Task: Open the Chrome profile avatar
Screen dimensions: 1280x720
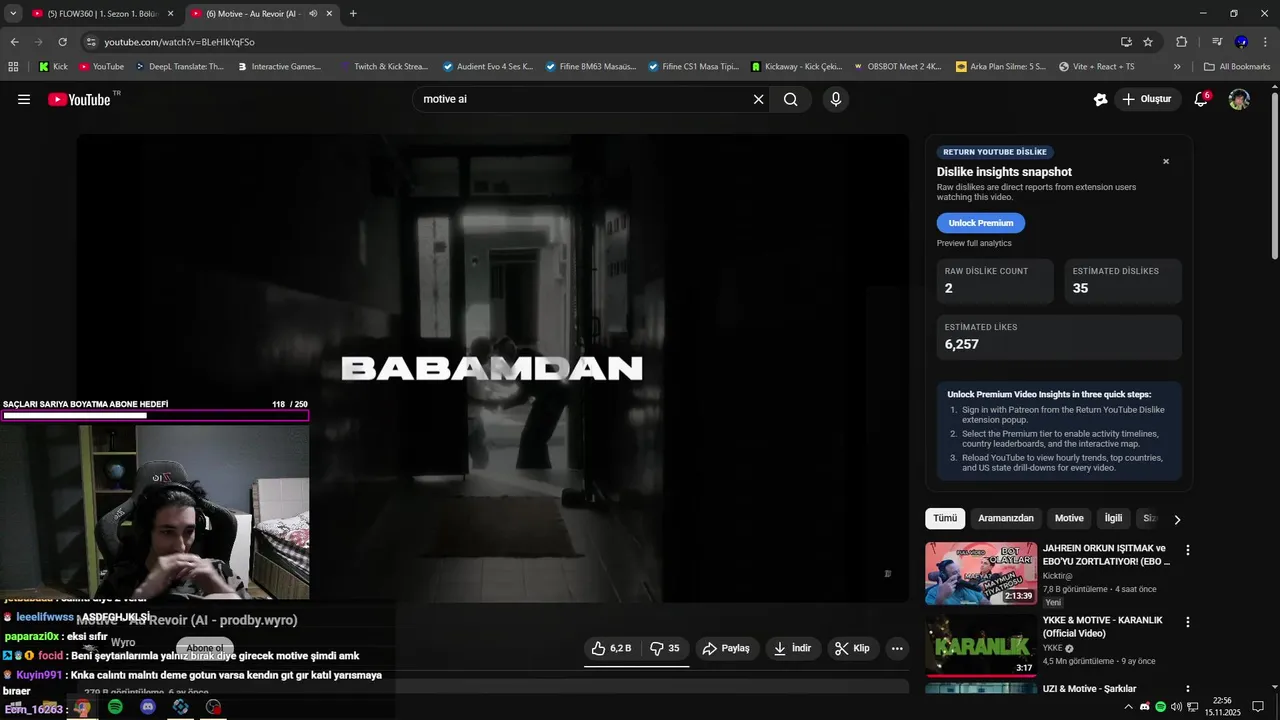Action: (1241, 42)
